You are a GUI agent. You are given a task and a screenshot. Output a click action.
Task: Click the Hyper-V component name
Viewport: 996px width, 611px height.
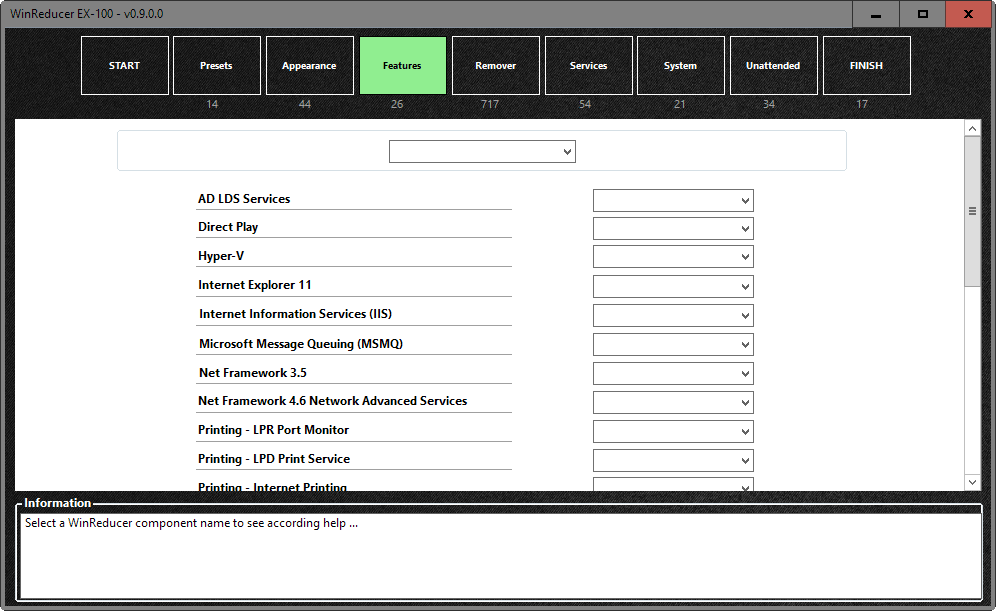221,256
